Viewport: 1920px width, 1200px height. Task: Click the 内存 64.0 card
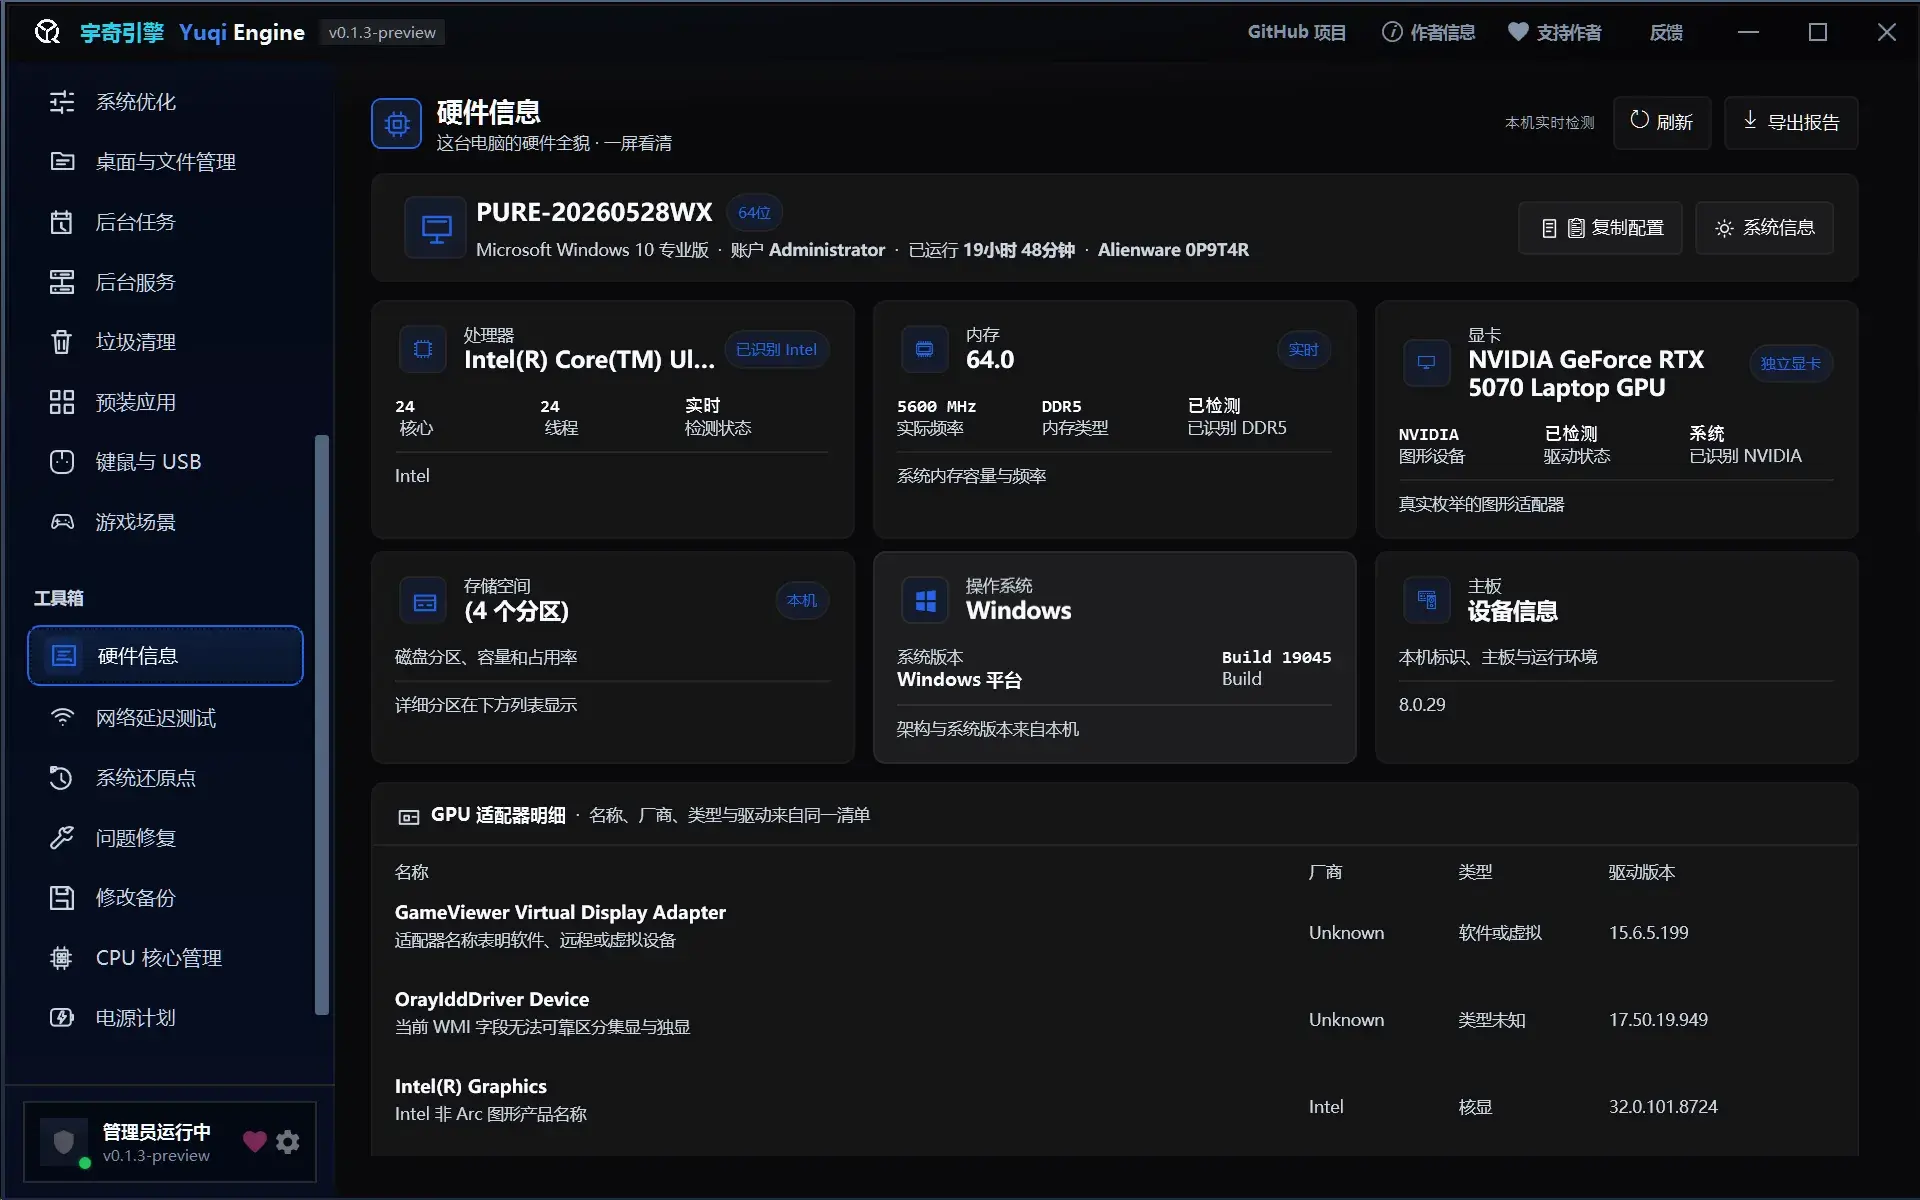1115,420
